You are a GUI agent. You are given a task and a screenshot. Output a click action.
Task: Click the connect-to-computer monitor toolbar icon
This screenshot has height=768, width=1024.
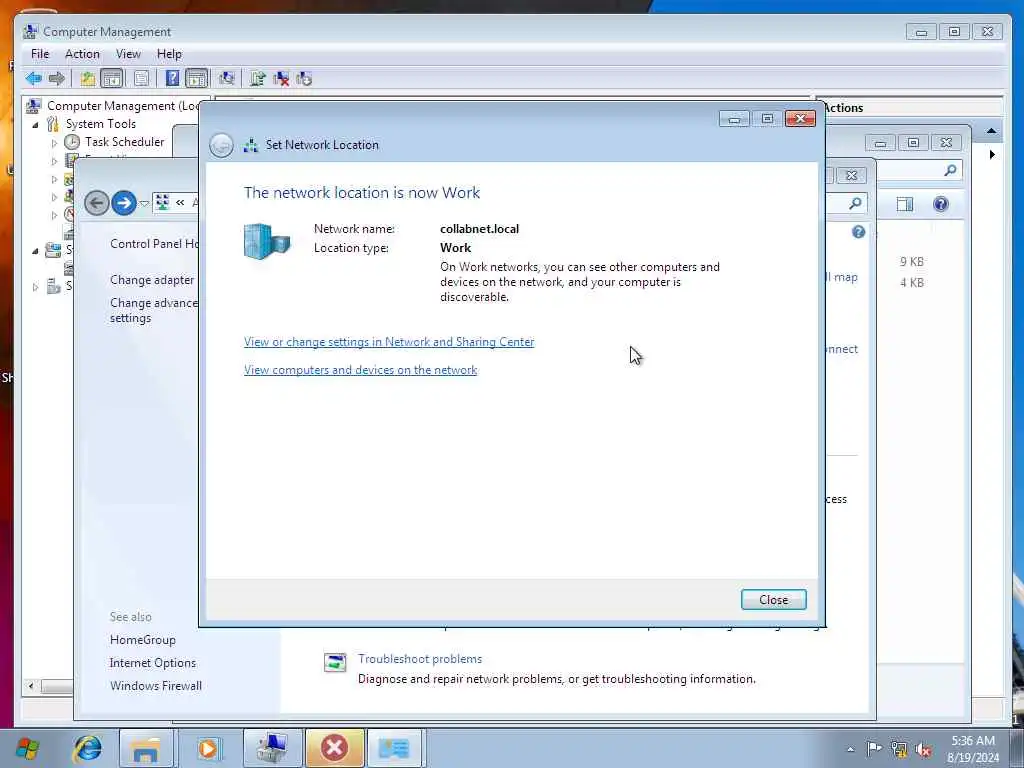(227, 79)
